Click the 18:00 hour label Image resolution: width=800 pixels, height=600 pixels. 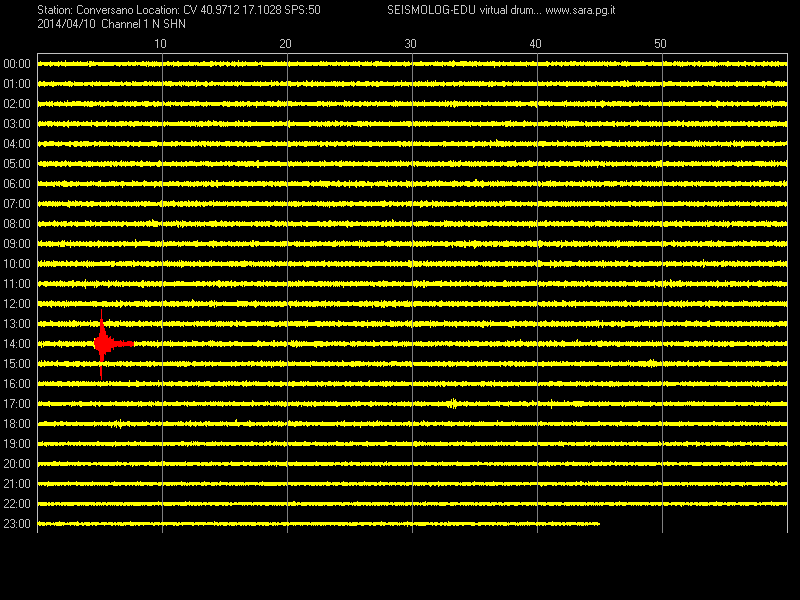click(17, 424)
